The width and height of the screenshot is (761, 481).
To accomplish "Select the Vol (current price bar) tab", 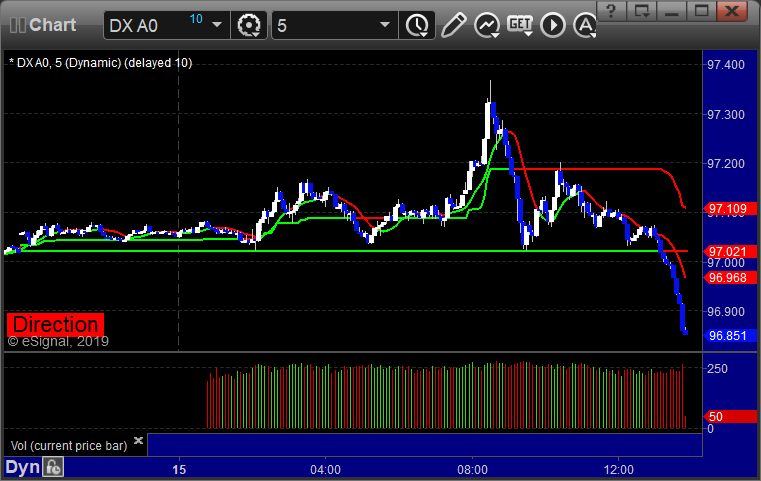I will click(69, 446).
